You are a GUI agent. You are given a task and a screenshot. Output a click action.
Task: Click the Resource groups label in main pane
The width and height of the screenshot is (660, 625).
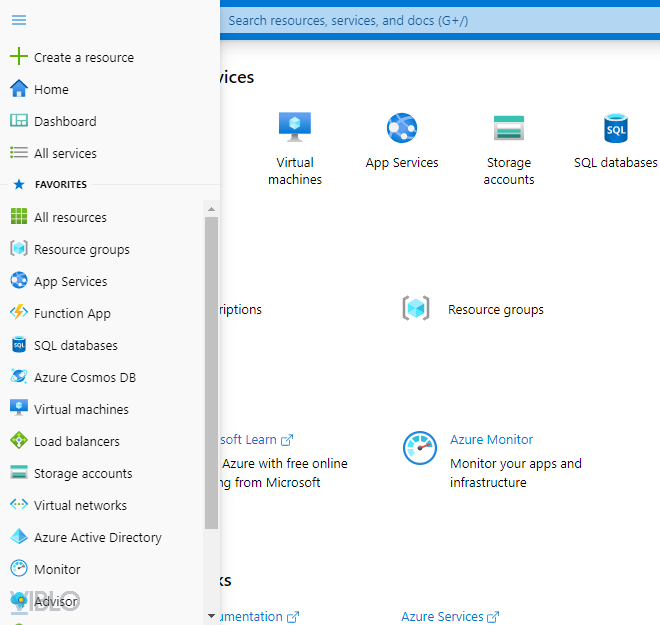(495, 309)
